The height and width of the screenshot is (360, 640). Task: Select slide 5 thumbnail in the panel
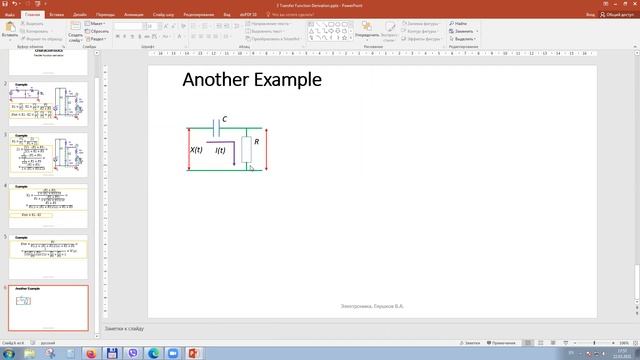pyautogui.click(x=48, y=257)
